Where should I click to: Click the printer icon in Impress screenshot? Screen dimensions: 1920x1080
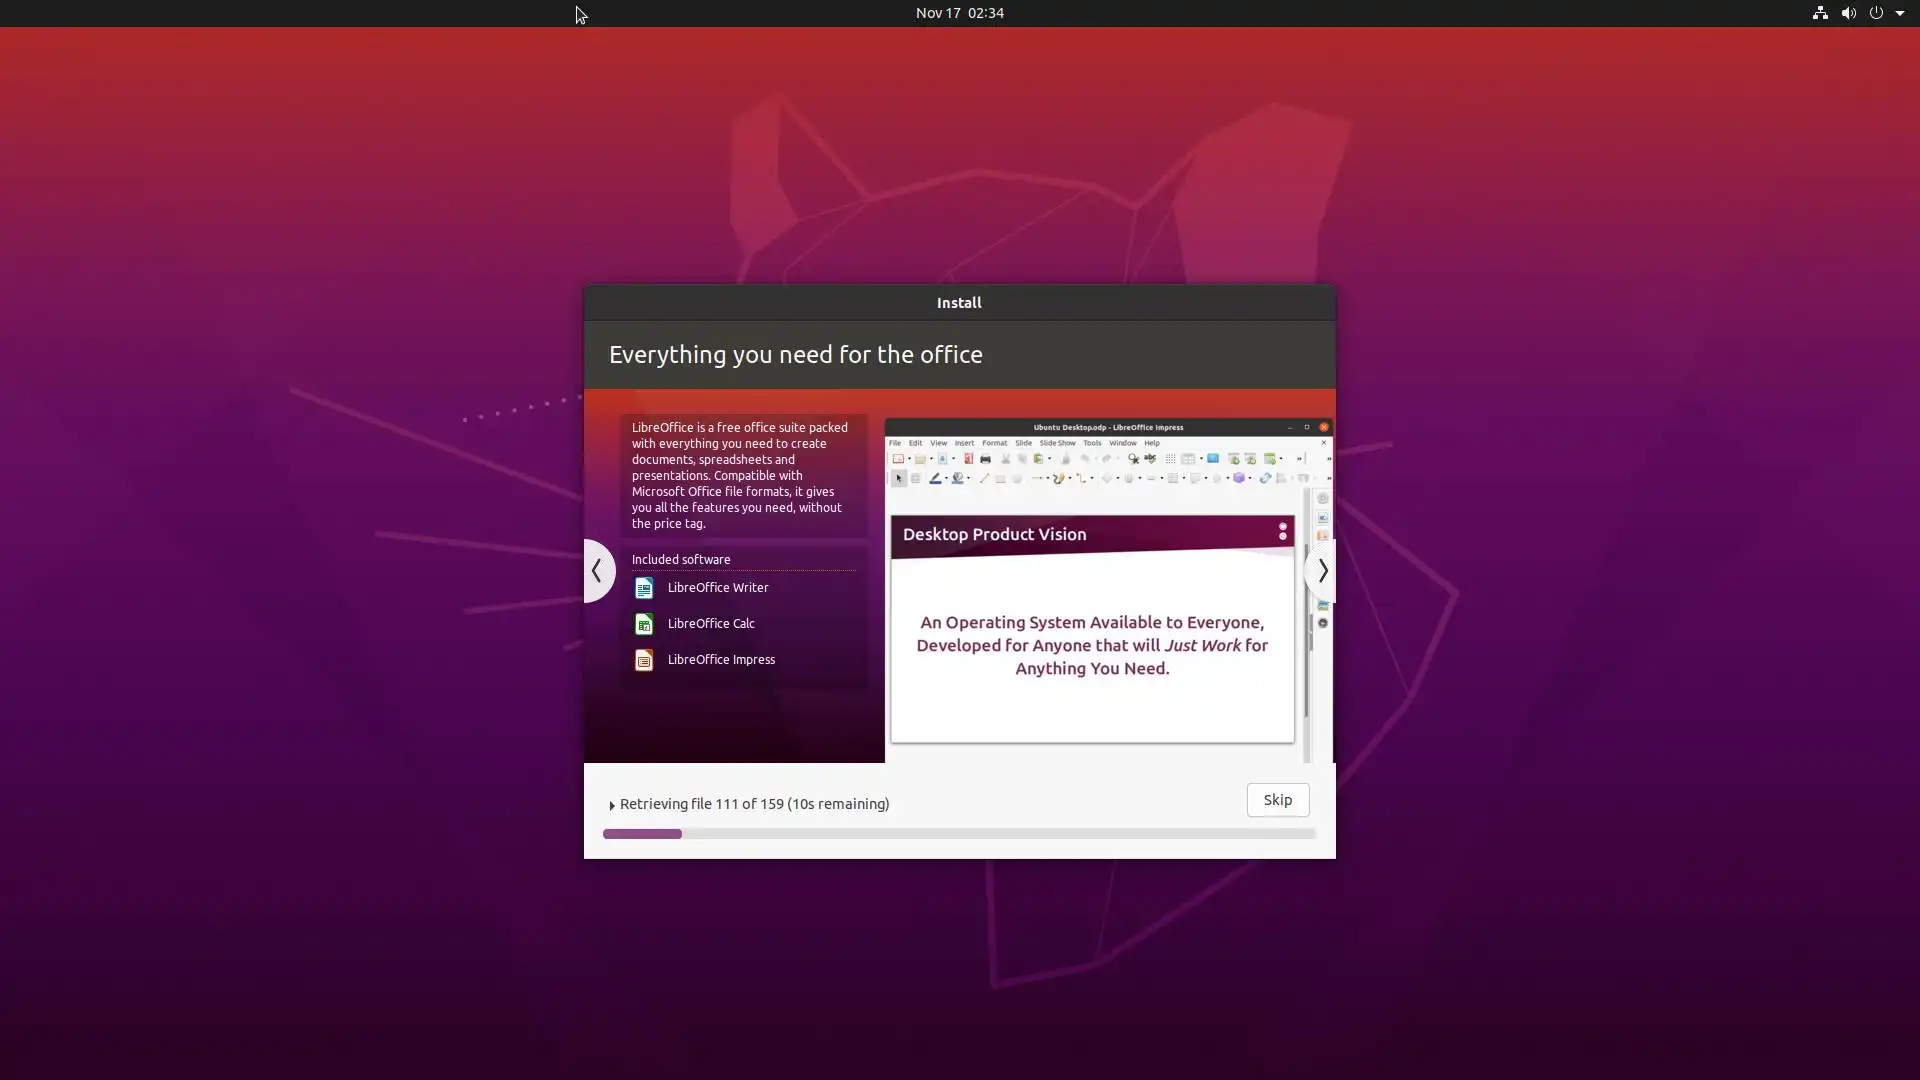985,459
